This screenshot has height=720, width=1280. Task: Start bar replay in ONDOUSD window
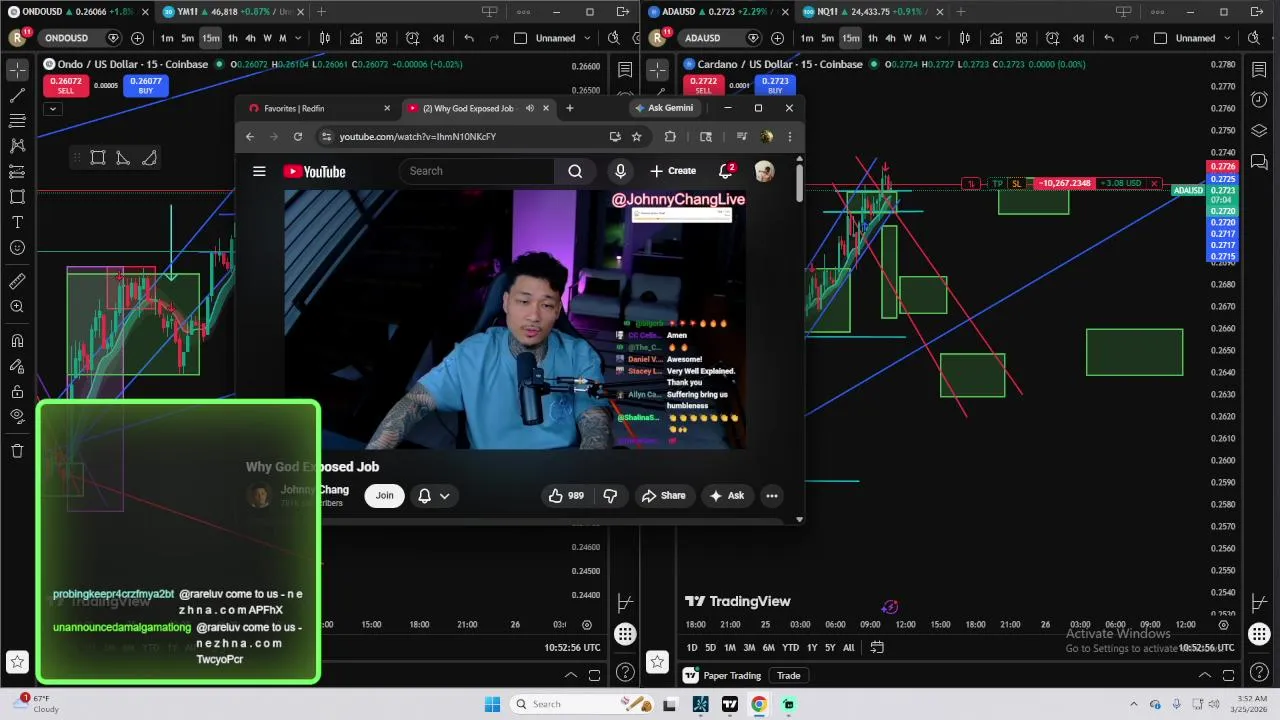[x=438, y=38]
